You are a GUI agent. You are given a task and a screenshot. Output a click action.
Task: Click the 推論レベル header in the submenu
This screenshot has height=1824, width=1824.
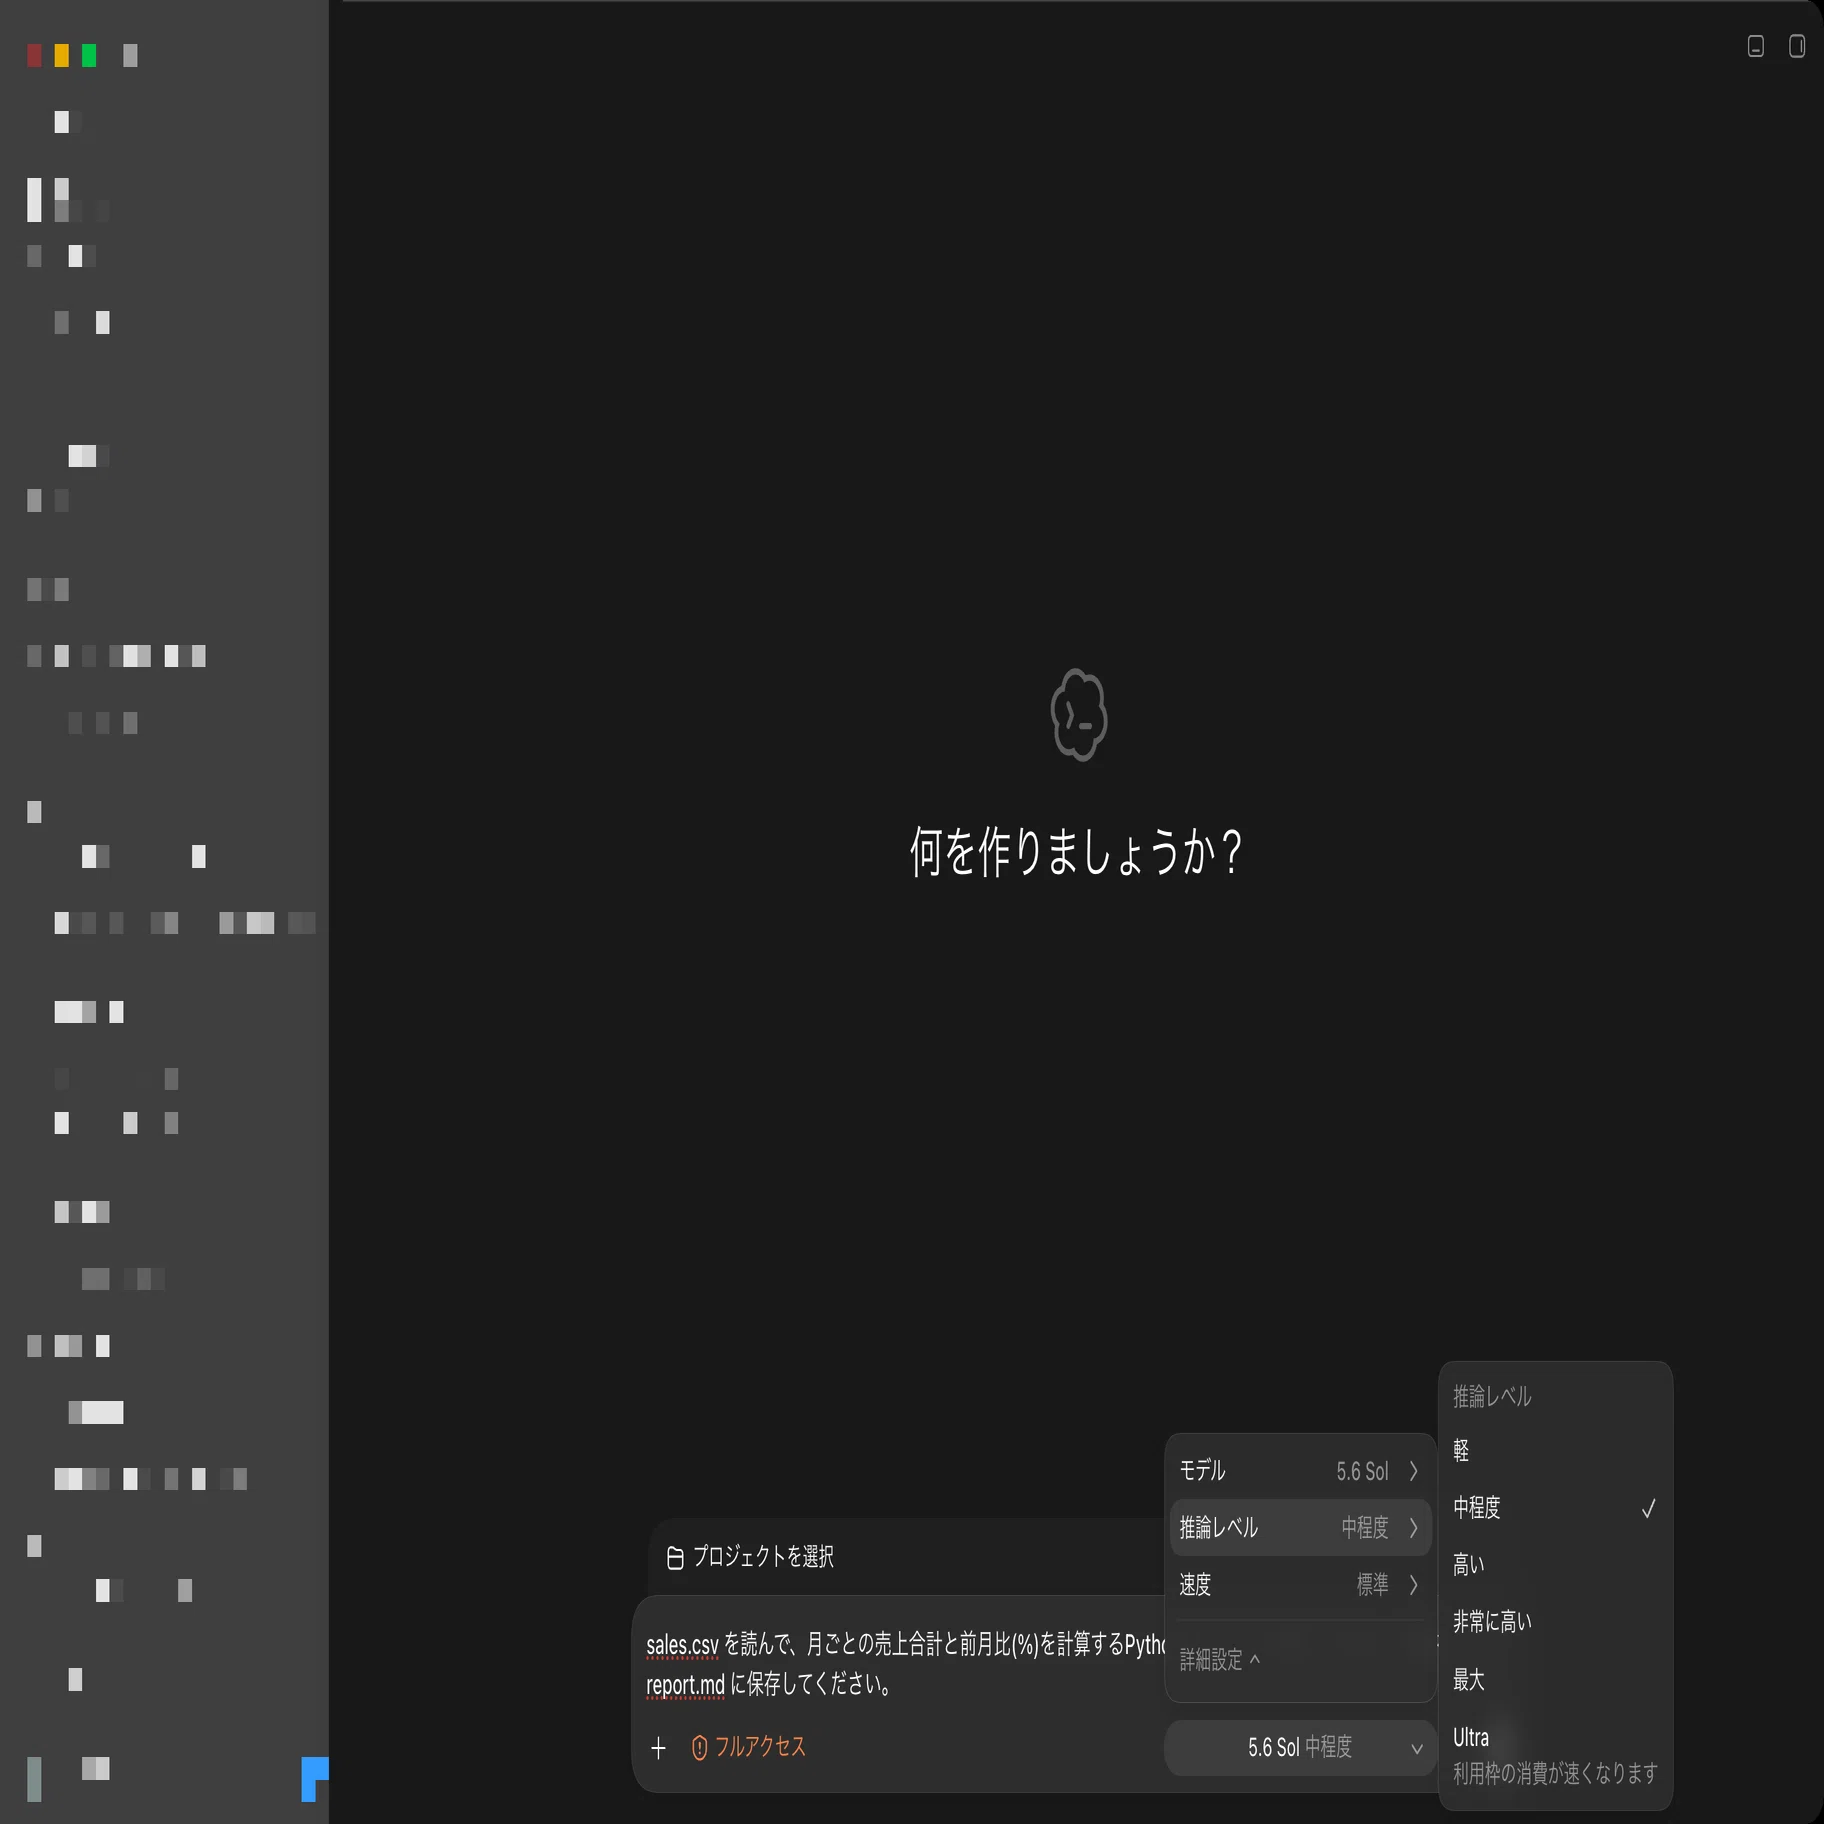tap(1492, 1397)
